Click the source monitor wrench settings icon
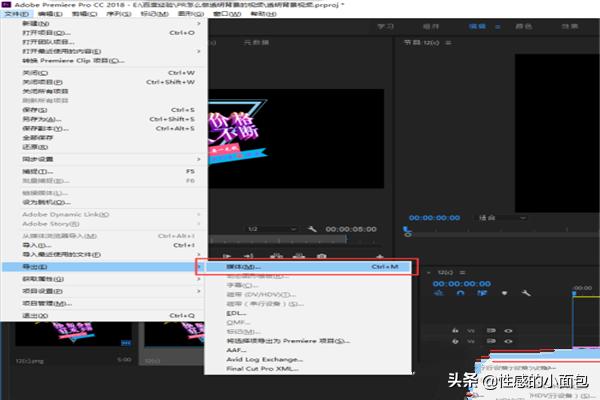This screenshot has width=600, height=400. (313, 229)
